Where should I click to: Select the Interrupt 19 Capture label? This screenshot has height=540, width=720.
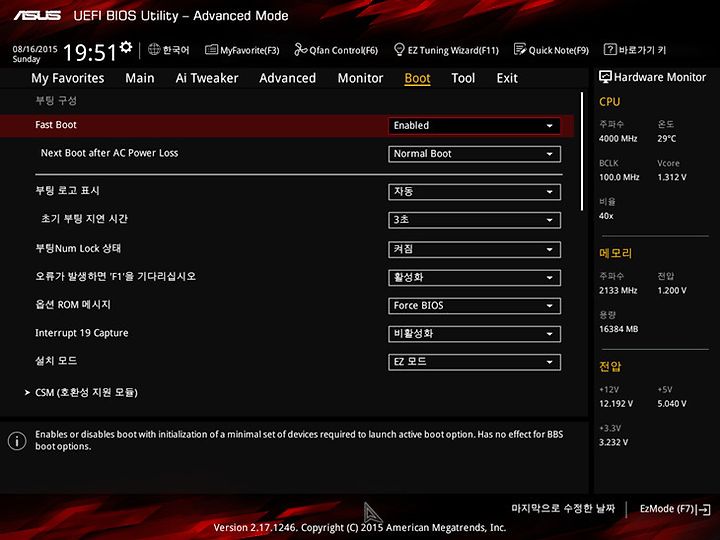coord(82,333)
